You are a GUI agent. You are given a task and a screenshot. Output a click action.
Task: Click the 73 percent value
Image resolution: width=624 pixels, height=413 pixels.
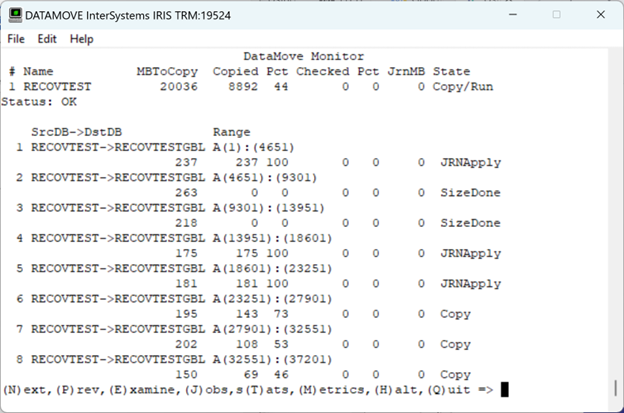coord(281,314)
